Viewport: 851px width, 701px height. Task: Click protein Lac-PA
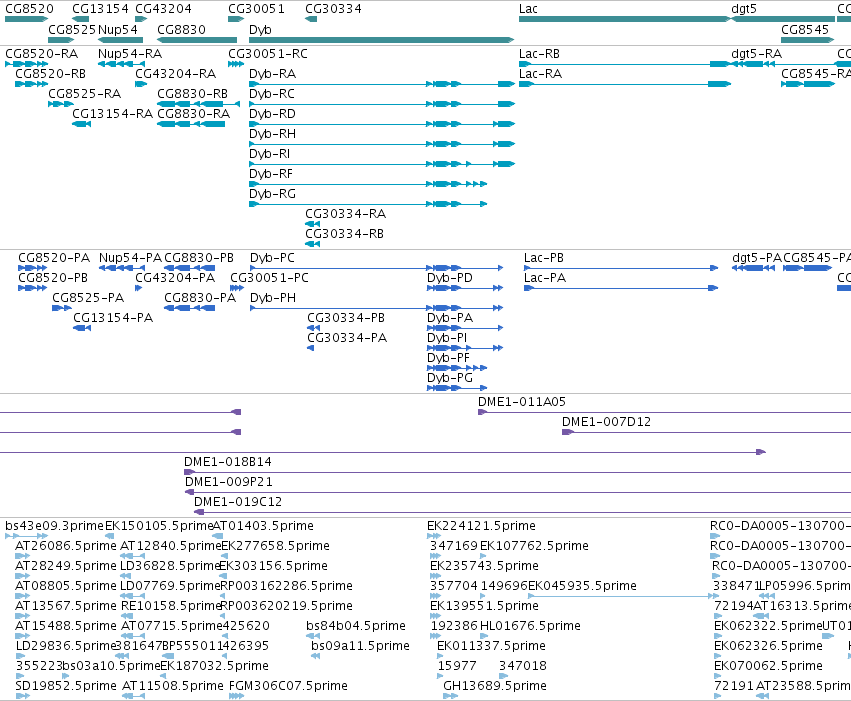click(544, 278)
